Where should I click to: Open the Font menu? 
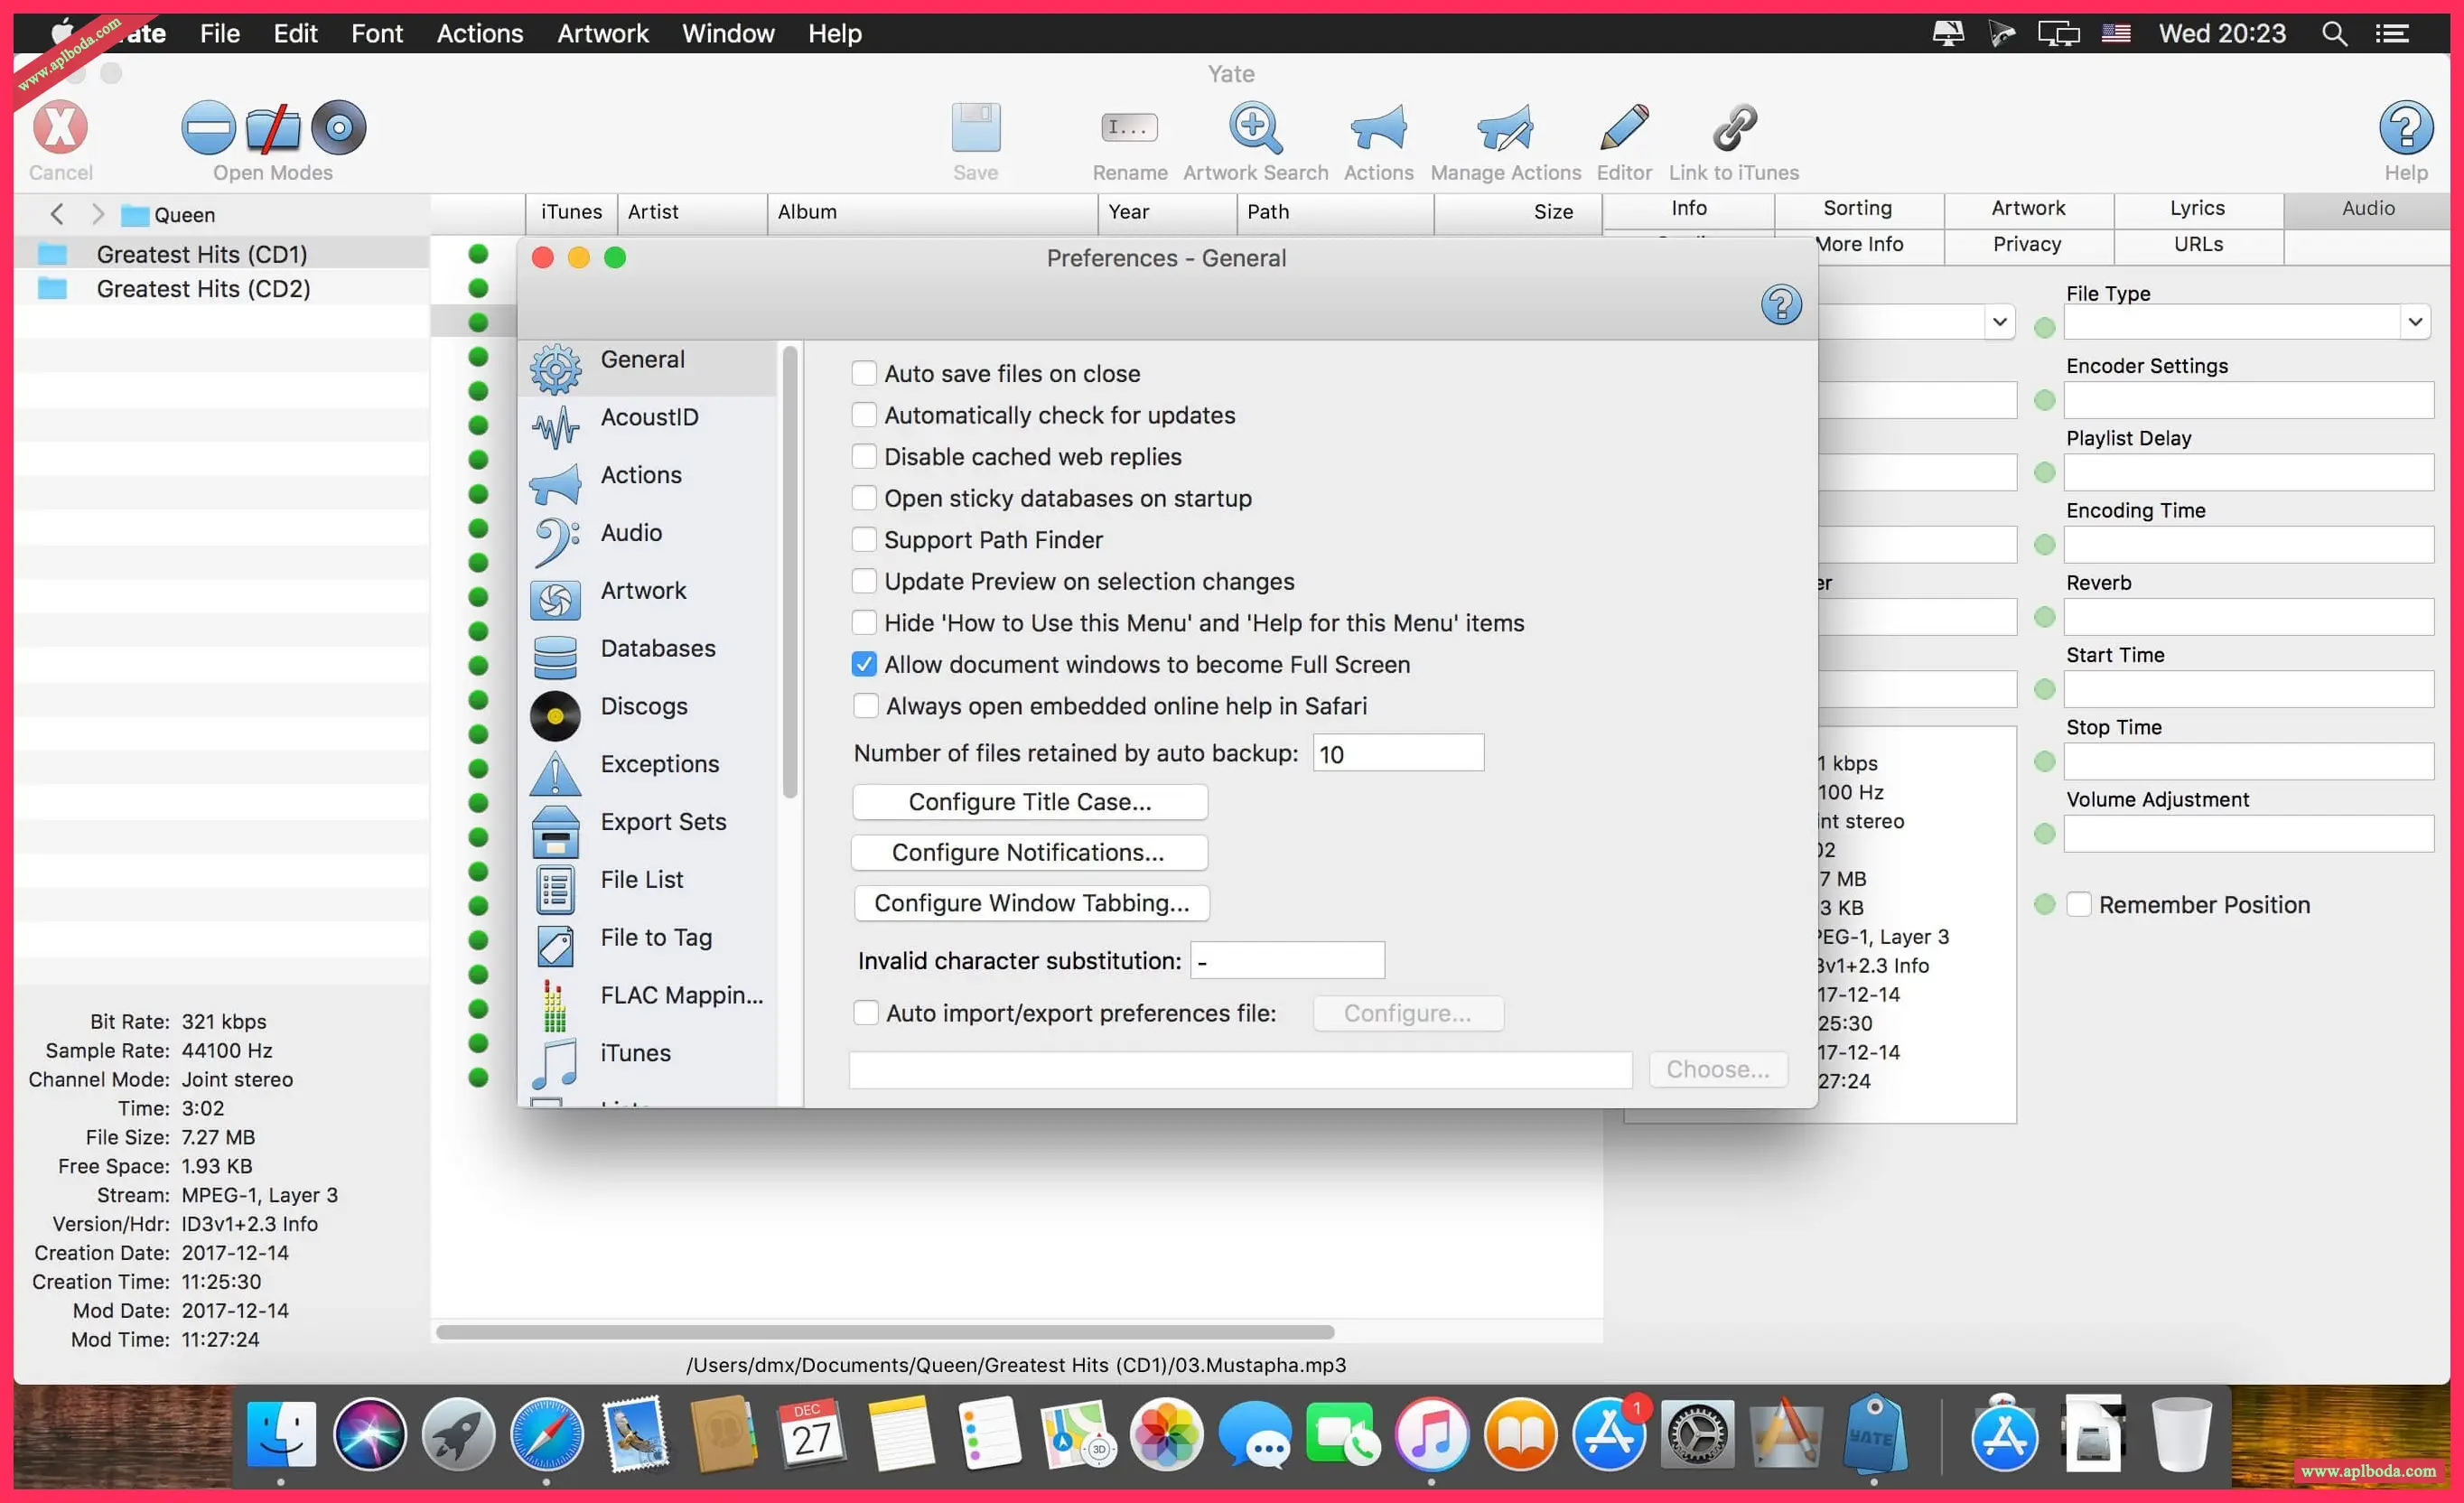tap(376, 33)
